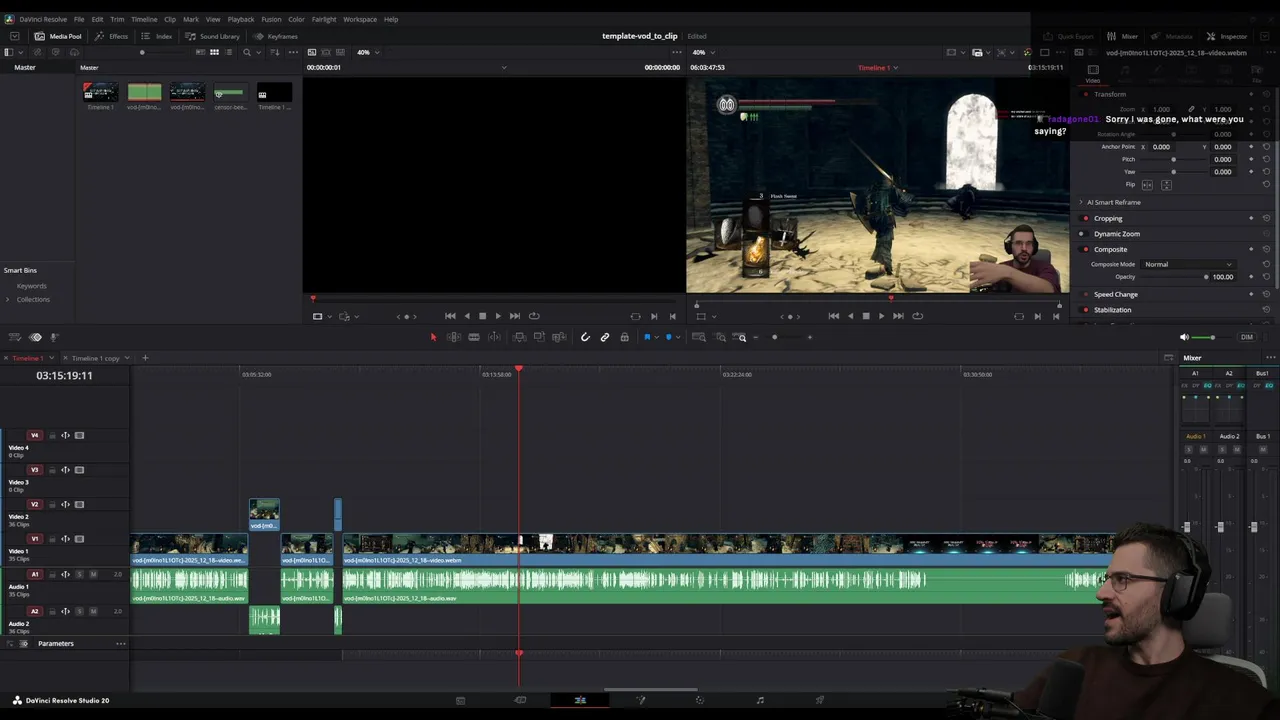Expand the Speed Change section

tap(1116, 294)
